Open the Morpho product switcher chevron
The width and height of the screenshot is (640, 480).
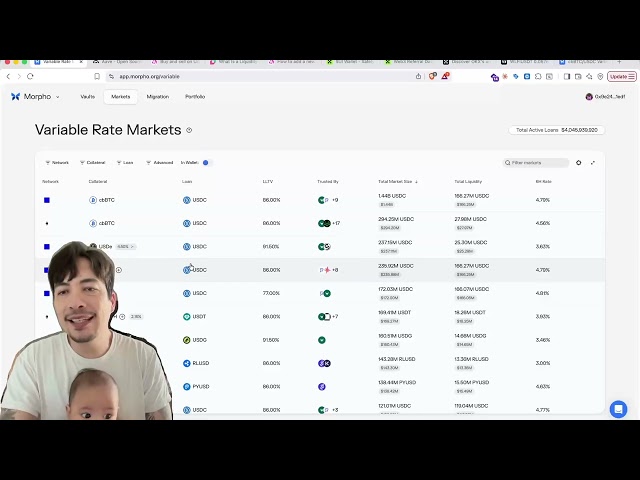(x=58, y=97)
